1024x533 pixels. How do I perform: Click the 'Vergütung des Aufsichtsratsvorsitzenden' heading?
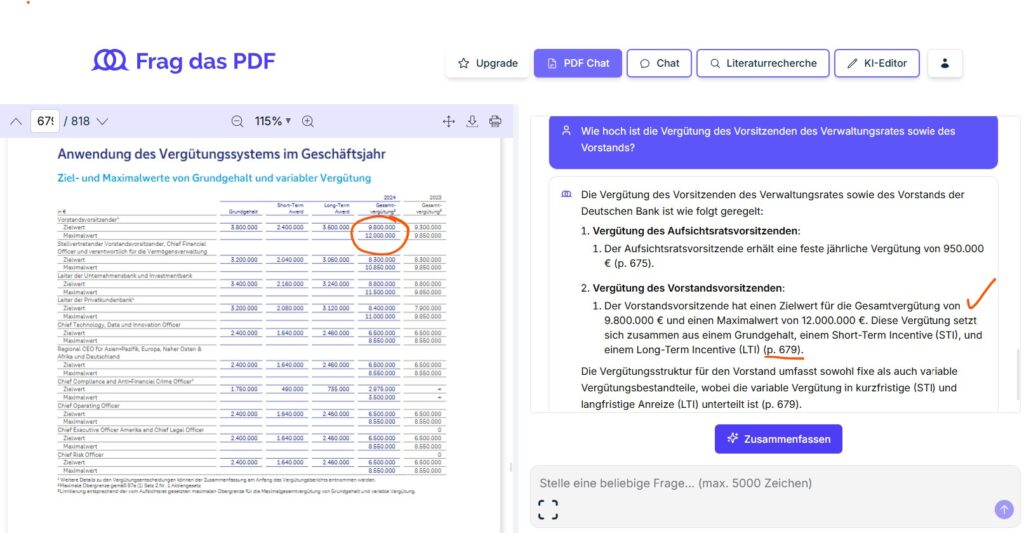pos(696,231)
